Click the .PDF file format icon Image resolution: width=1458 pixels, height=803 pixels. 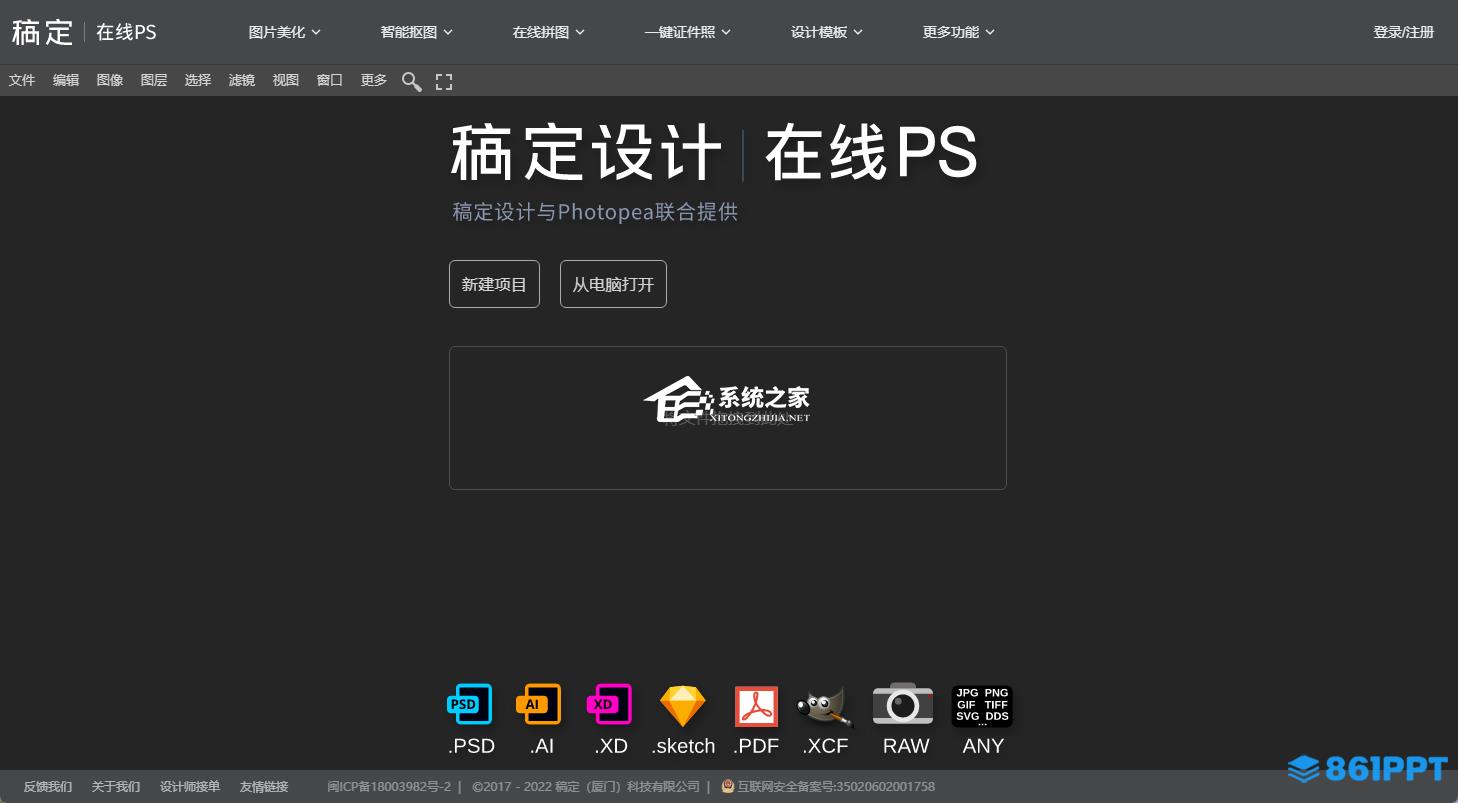click(756, 706)
